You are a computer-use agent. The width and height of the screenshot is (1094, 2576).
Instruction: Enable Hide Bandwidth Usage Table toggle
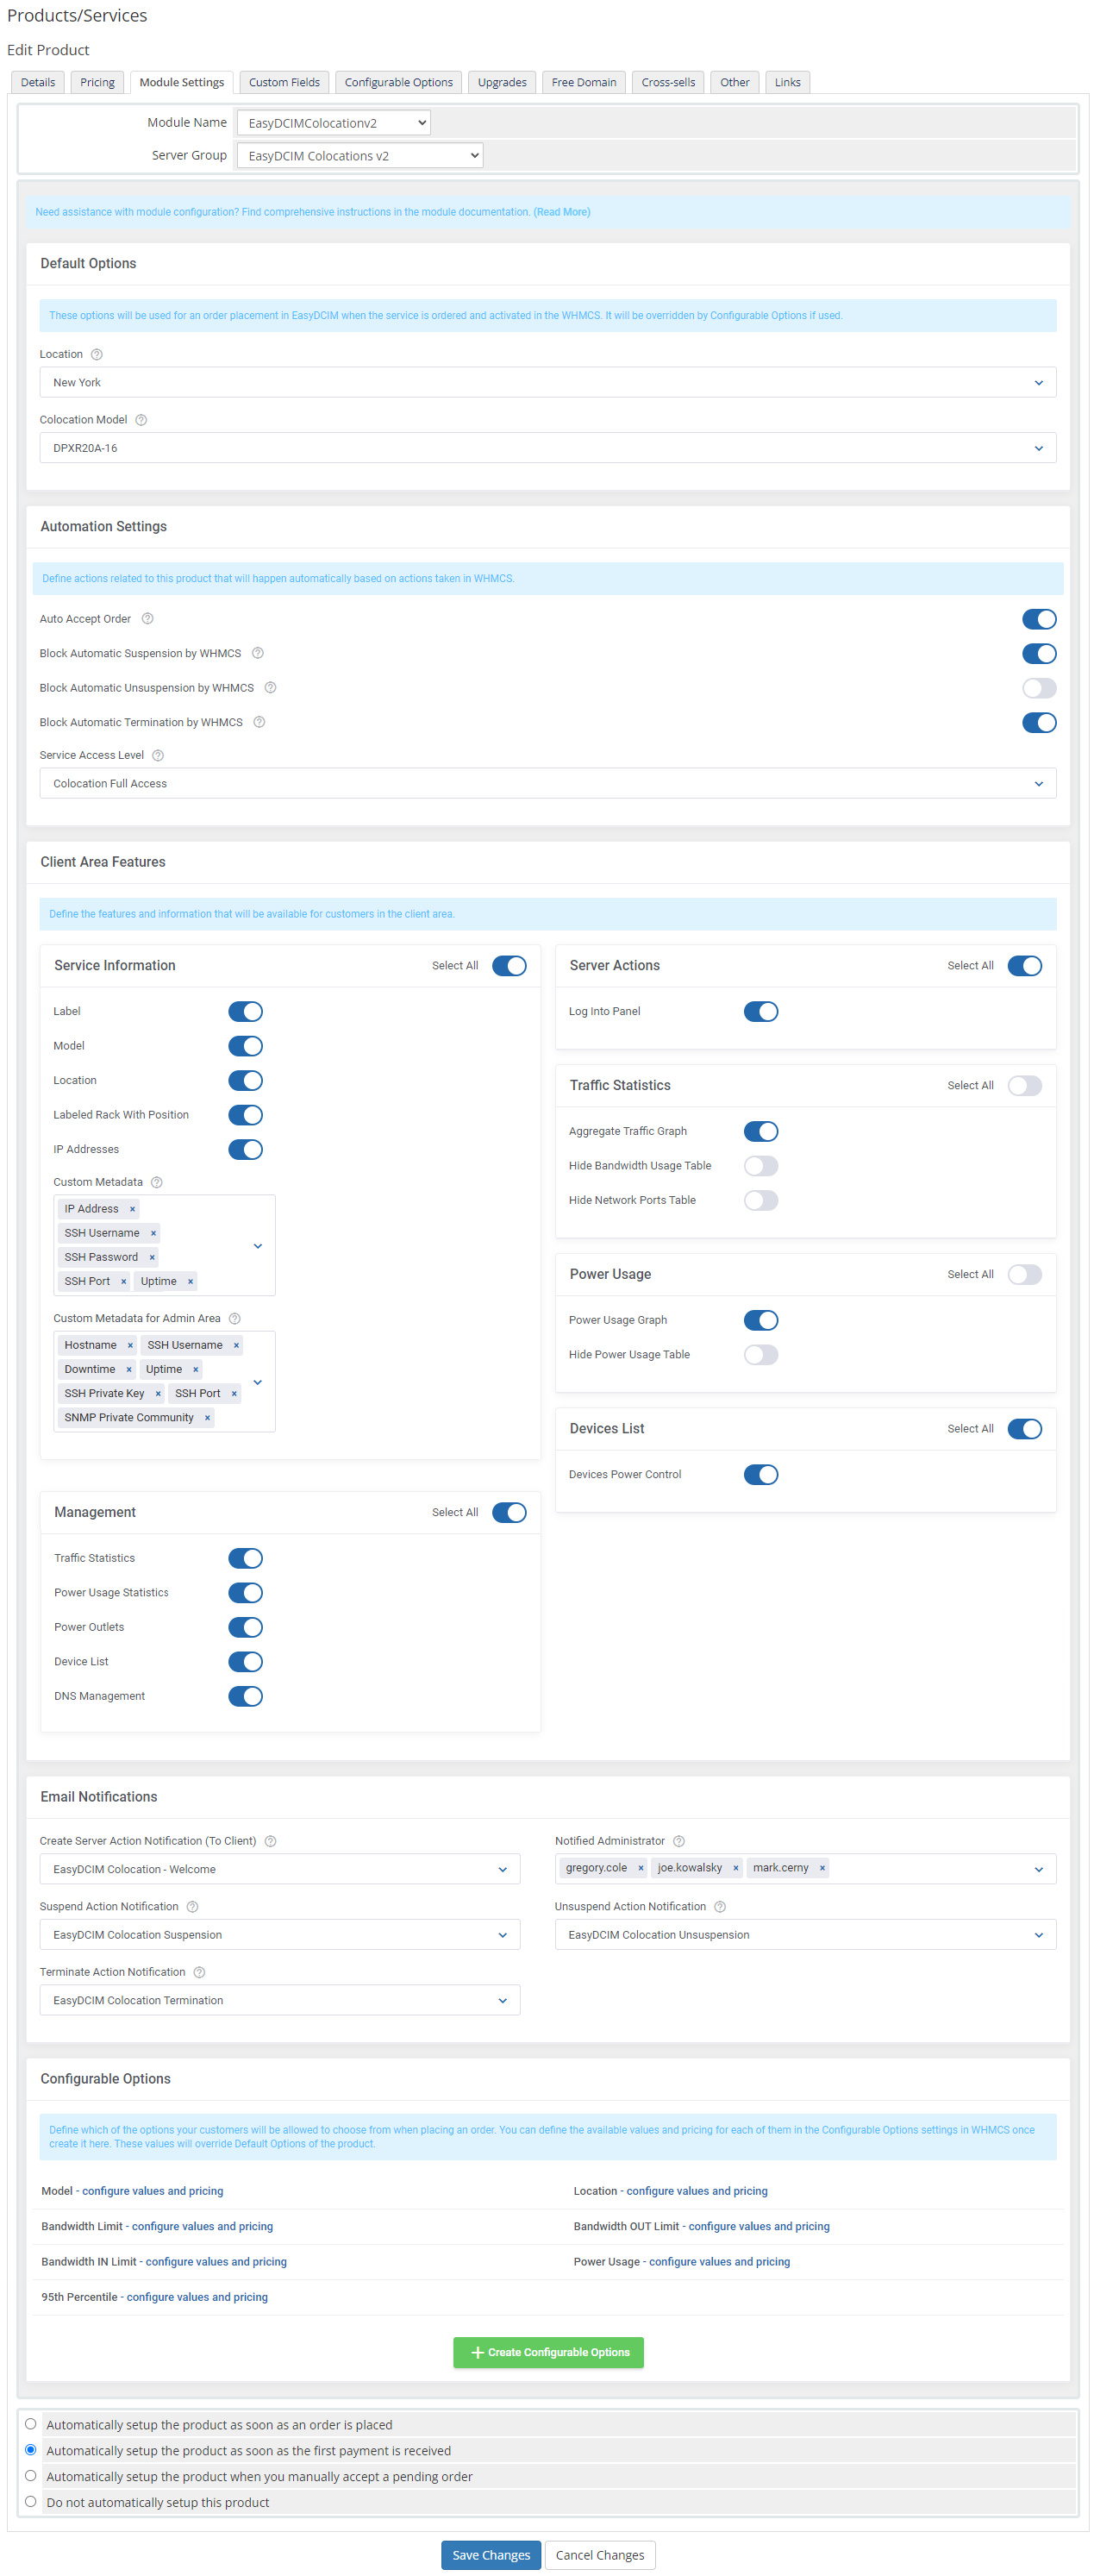(x=760, y=1166)
